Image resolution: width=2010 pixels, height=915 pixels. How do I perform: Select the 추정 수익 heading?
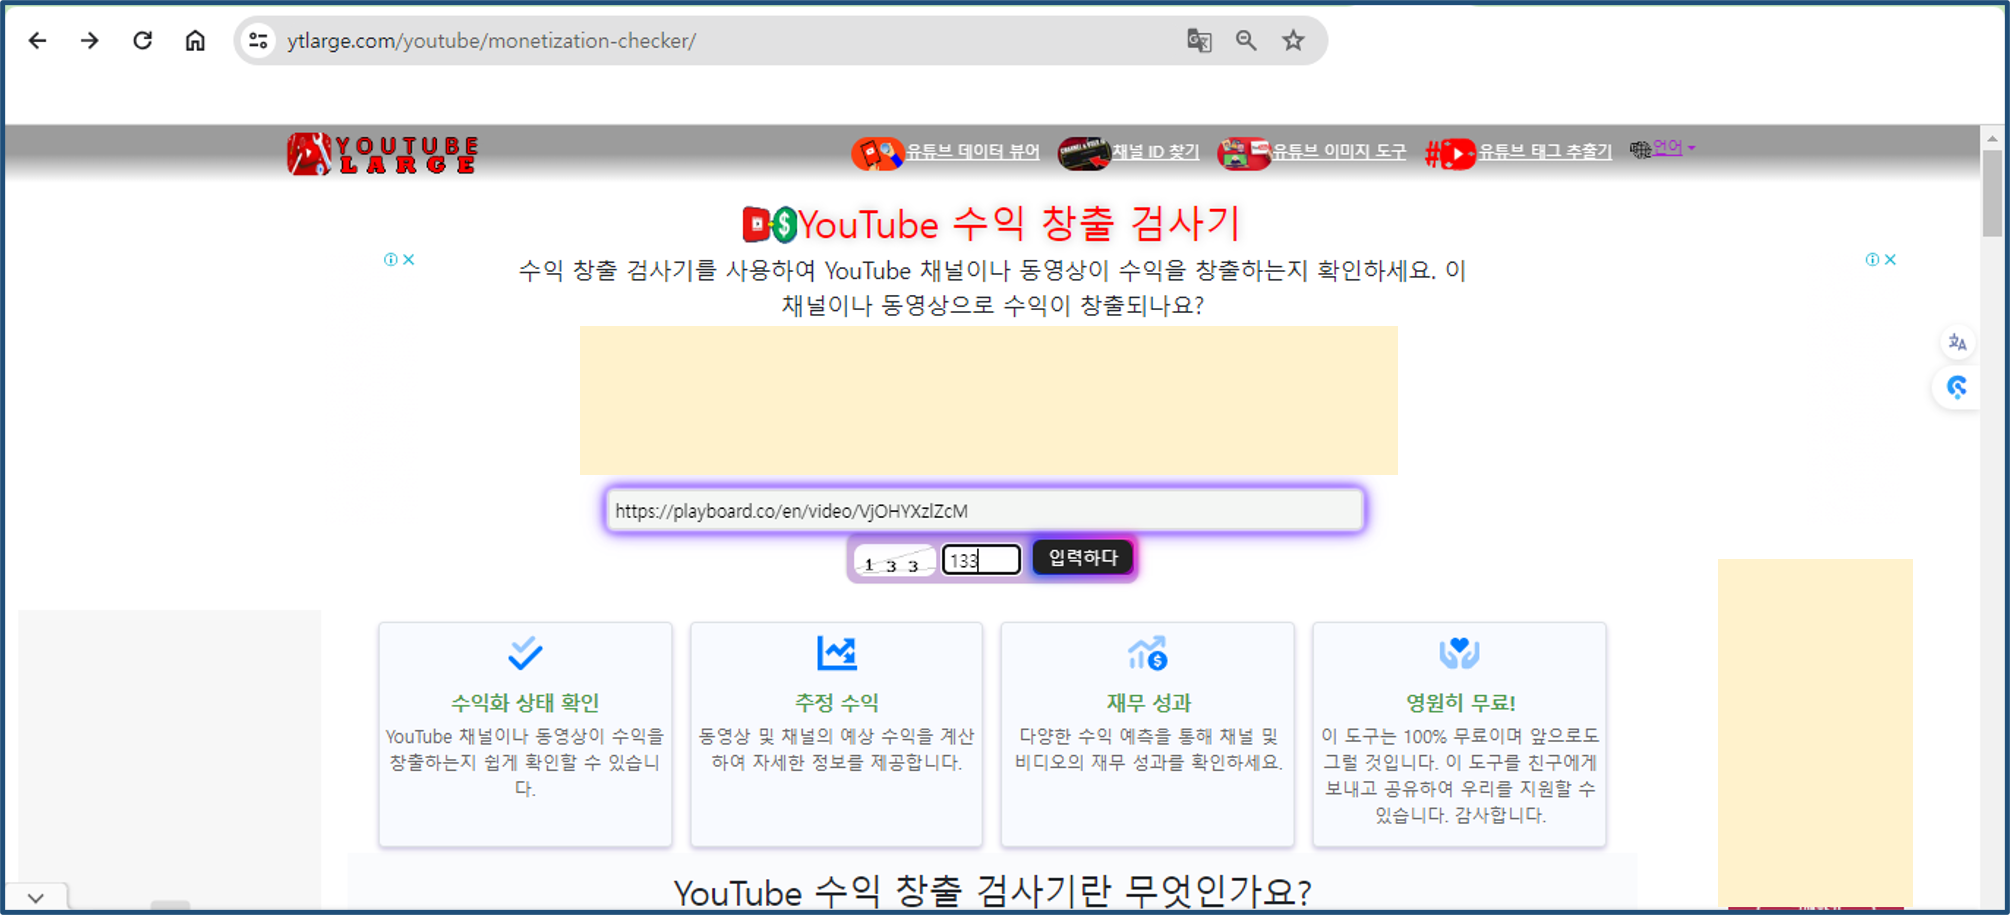pos(836,702)
